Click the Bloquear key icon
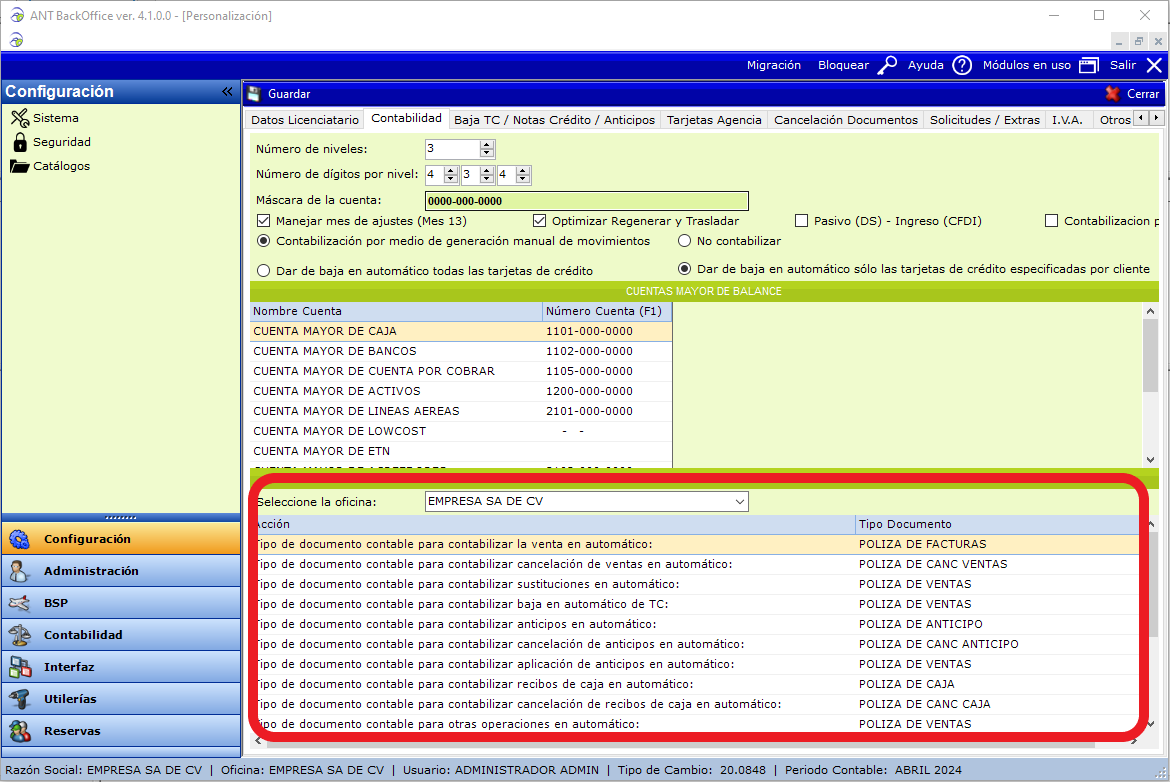This screenshot has width=1170, height=782. click(887, 65)
